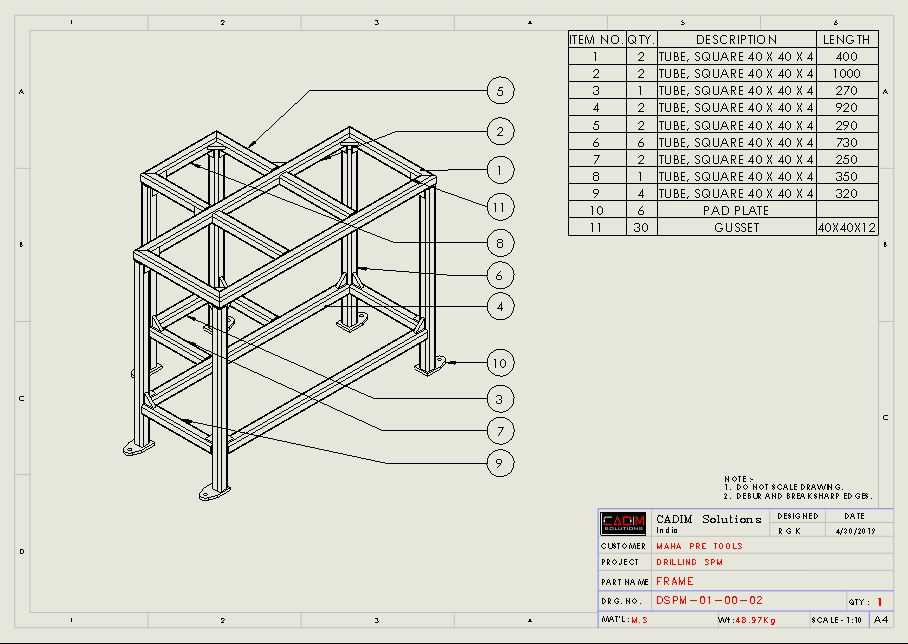Image resolution: width=908 pixels, height=644 pixels.
Task: Select the length cell '320'
Action: pos(847,193)
